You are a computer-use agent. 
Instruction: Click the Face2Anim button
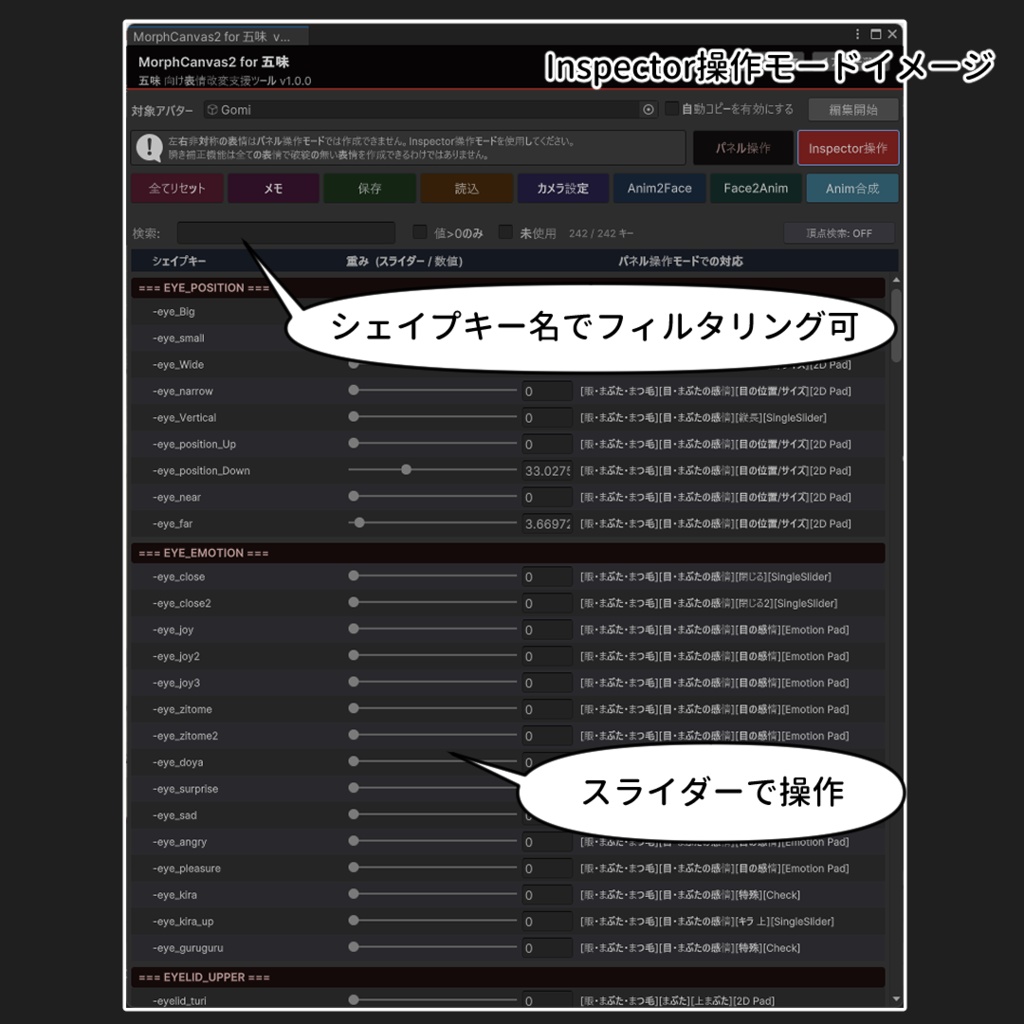756,189
